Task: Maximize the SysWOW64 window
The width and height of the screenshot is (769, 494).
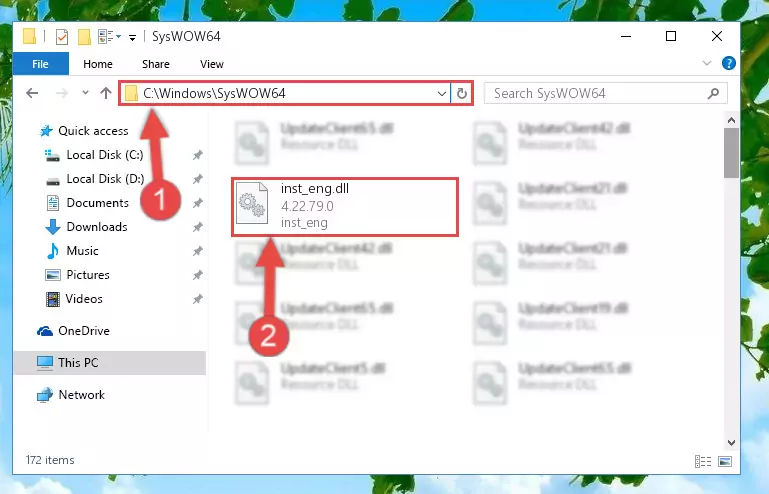Action: 670,37
